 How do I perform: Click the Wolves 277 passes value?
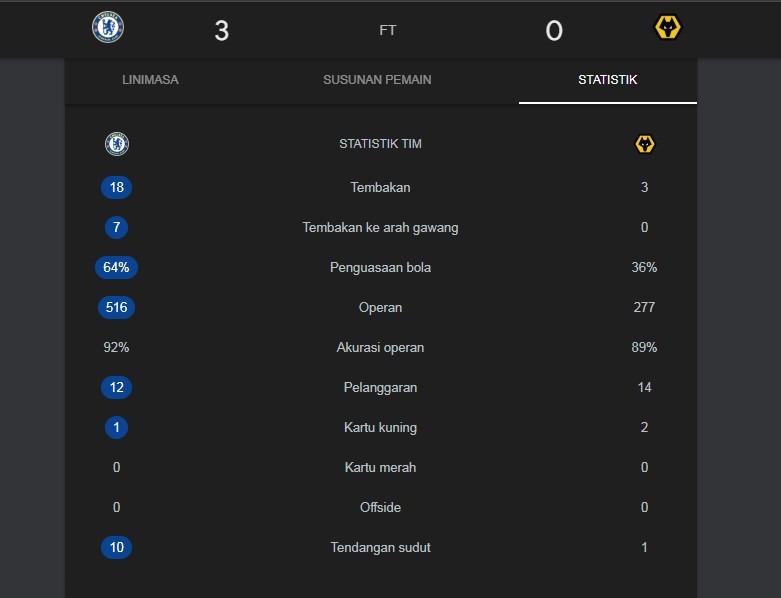pyautogui.click(x=644, y=307)
